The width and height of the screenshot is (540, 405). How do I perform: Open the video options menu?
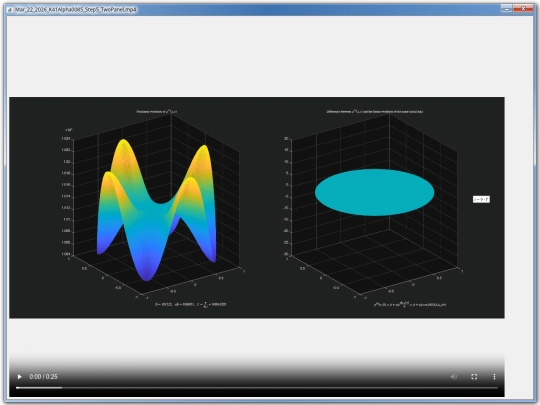[494, 377]
